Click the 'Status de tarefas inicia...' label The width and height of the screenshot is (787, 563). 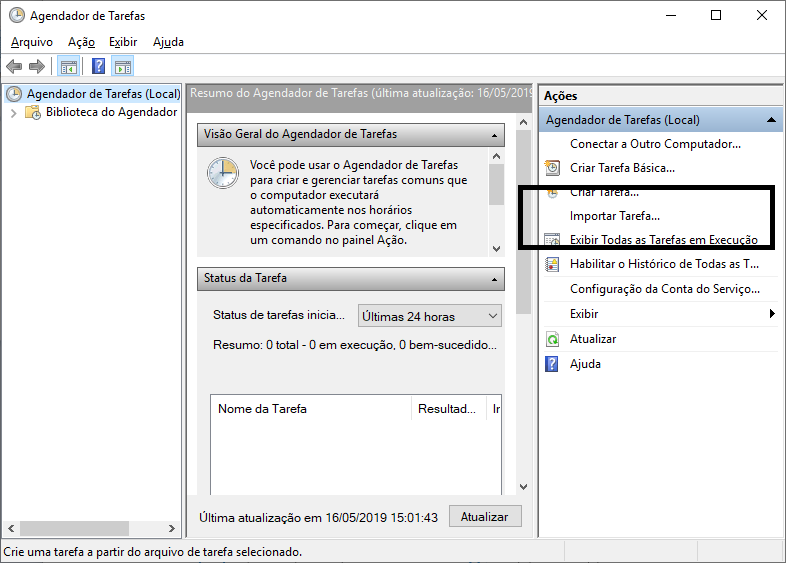pos(279,315)
